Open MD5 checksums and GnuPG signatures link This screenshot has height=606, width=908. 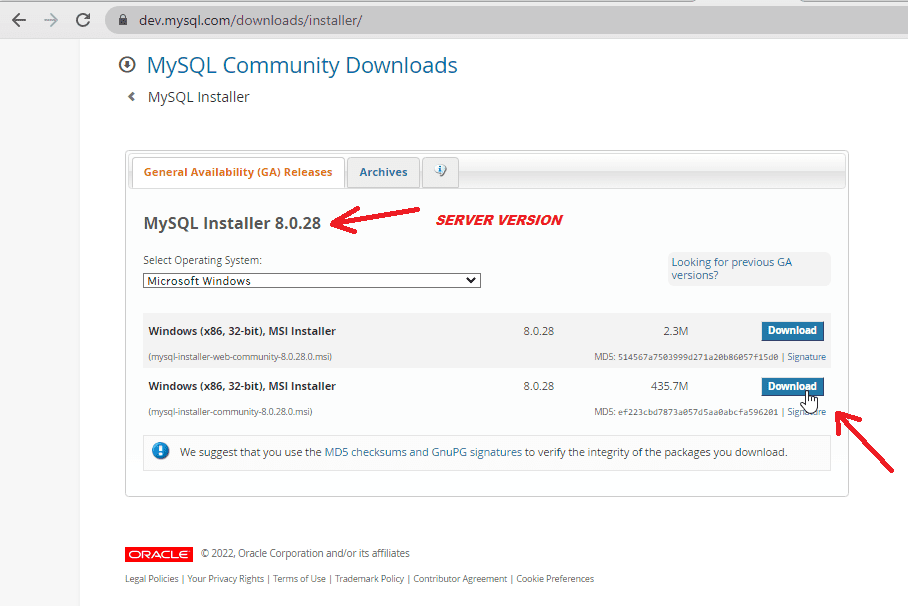423,452
